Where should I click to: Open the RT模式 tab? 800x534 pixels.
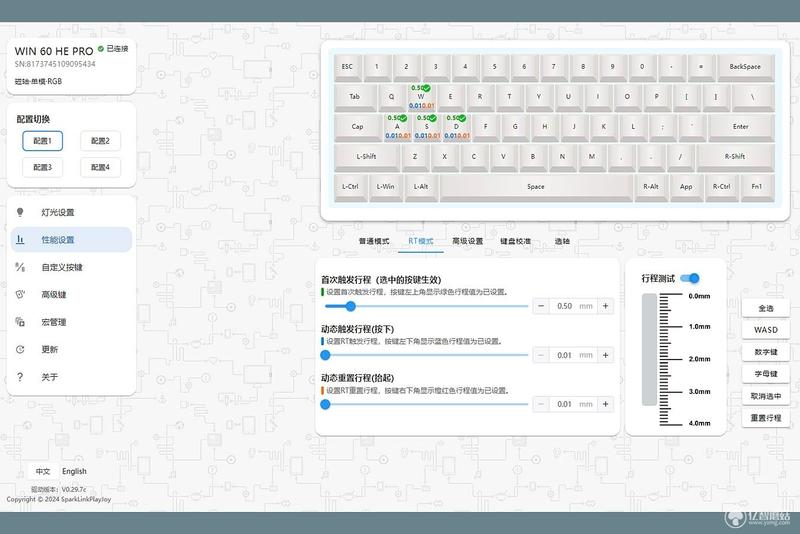[421, 241]
